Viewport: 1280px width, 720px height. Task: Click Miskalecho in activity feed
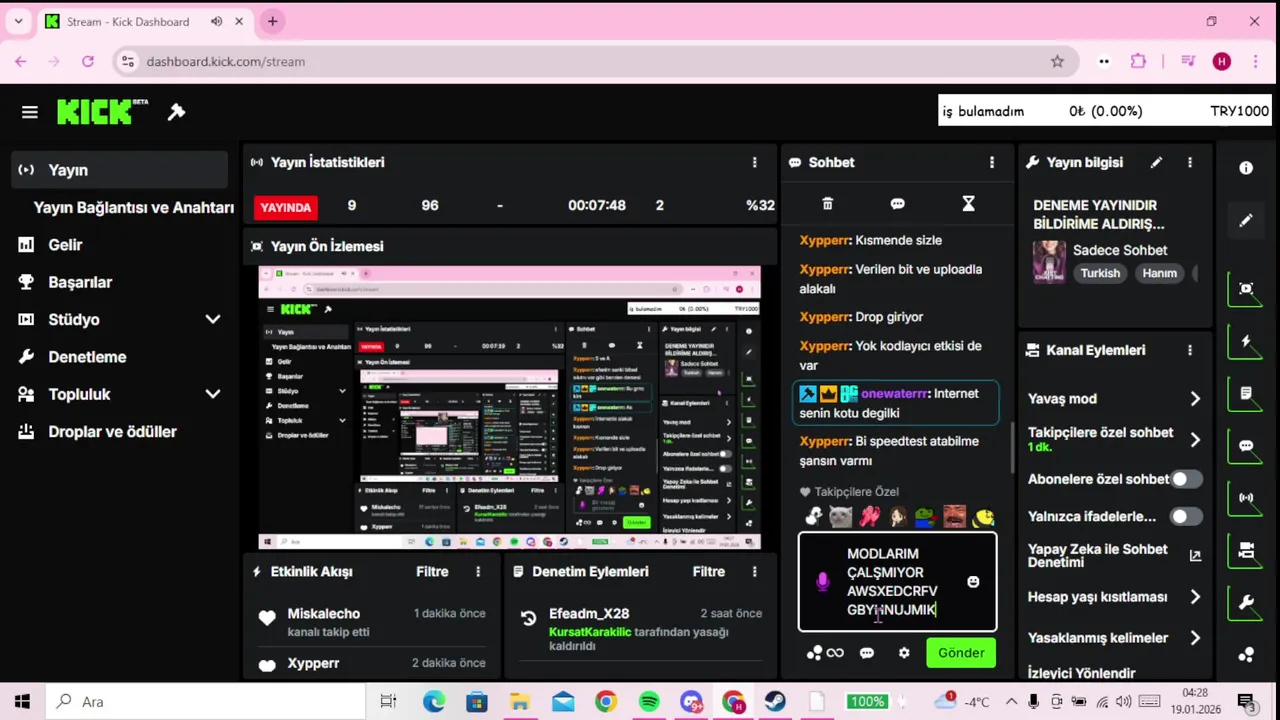tap(323, 614)
